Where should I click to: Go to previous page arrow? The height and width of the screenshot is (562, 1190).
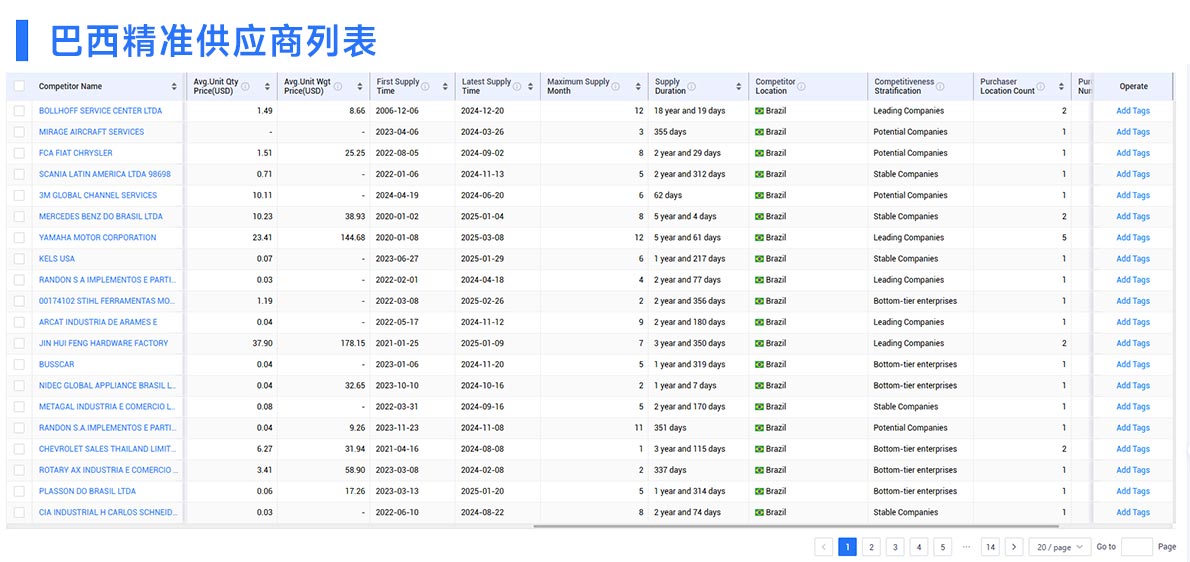click(x=823, y=546)
